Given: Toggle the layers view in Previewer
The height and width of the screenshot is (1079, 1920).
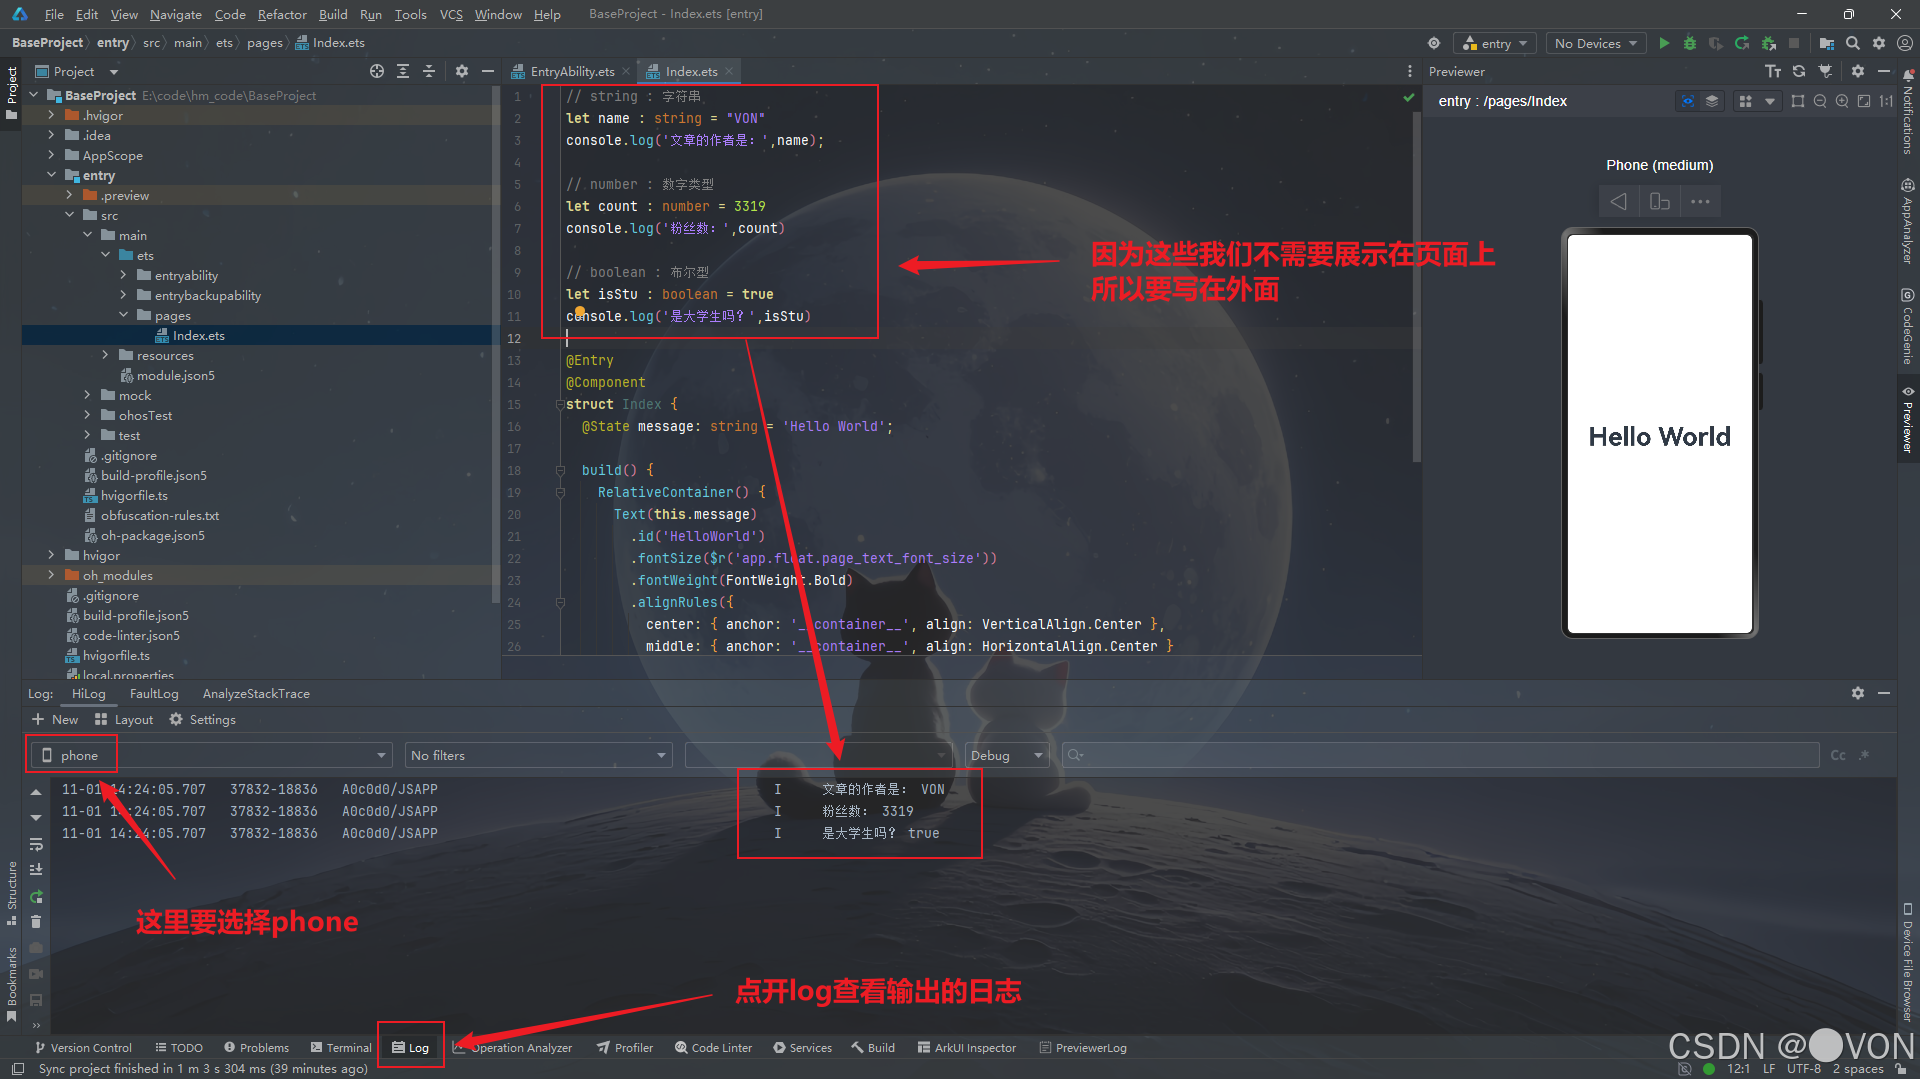Looking at the screenshot, I should click(x=1712, y=101).
